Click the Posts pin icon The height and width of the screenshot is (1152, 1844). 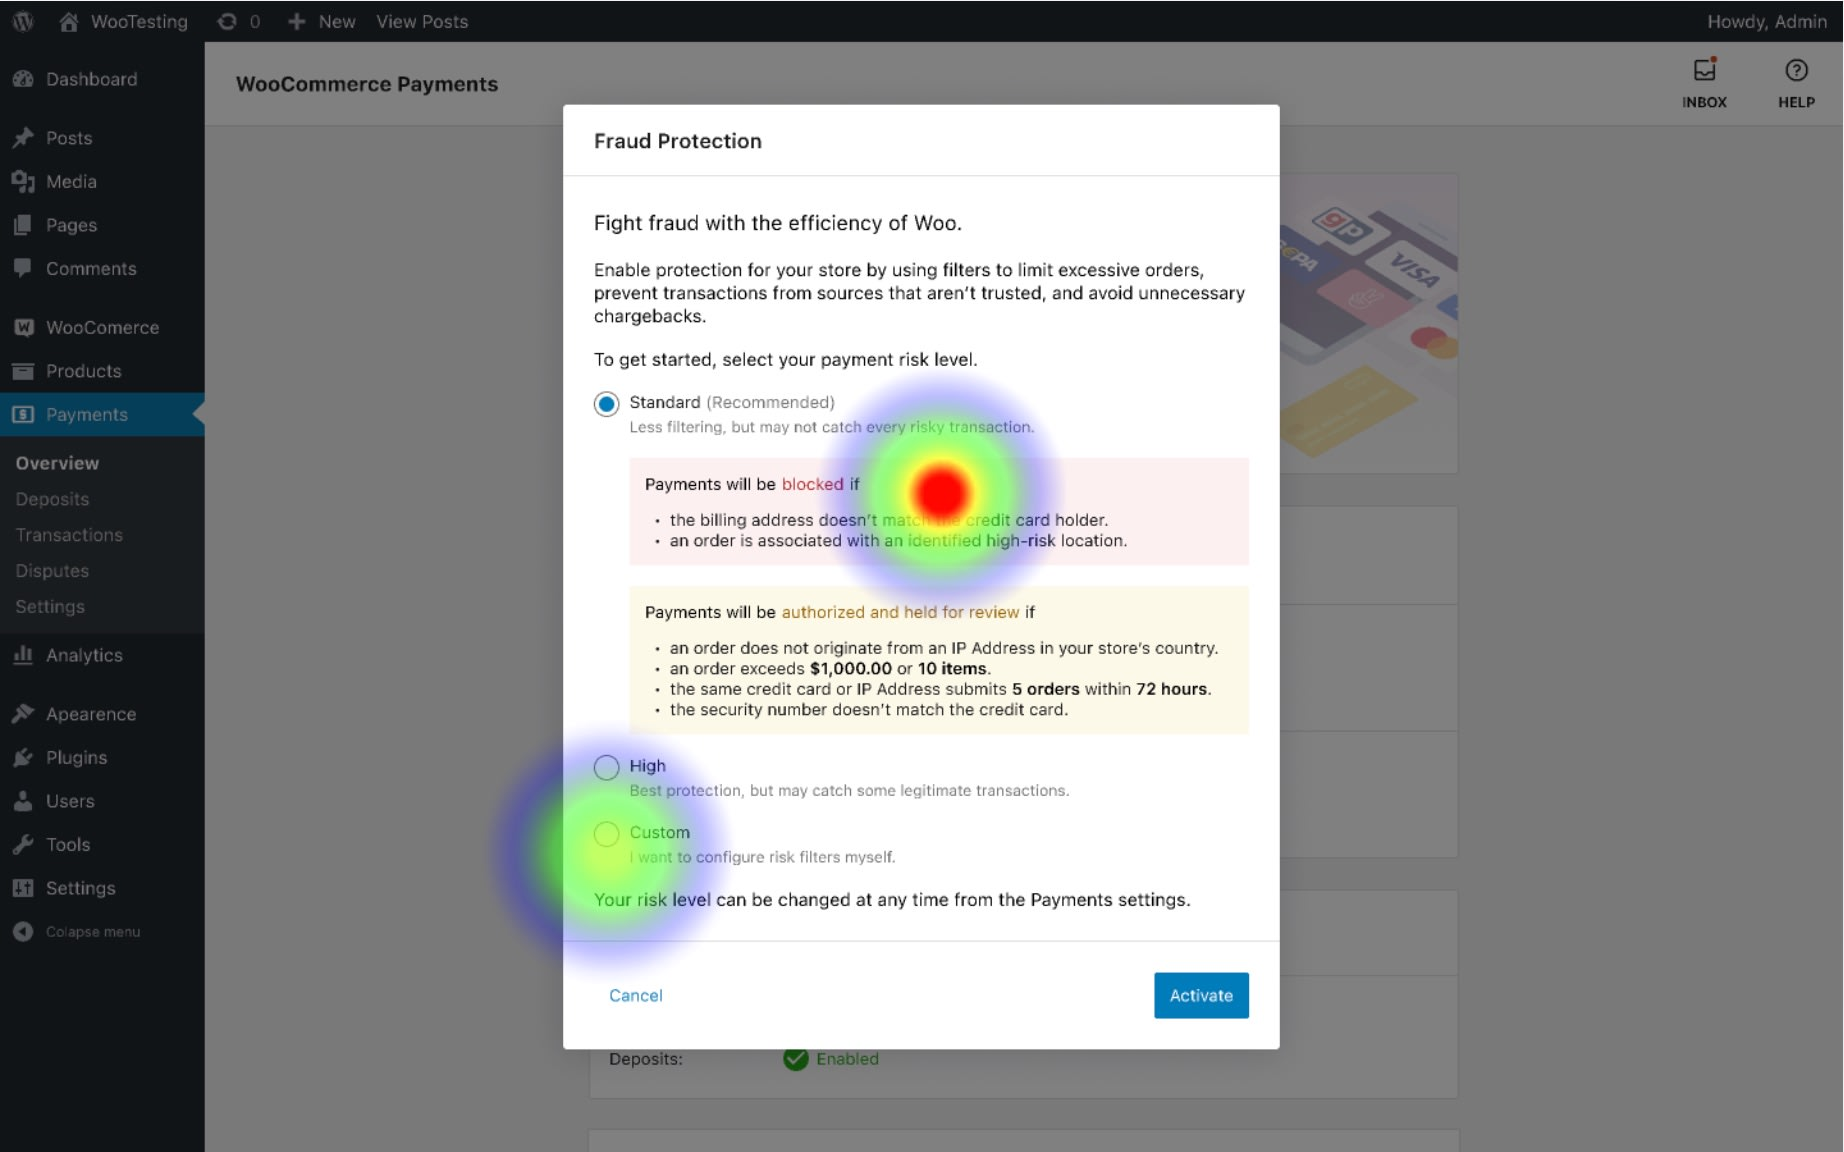[x=23, y=138]
